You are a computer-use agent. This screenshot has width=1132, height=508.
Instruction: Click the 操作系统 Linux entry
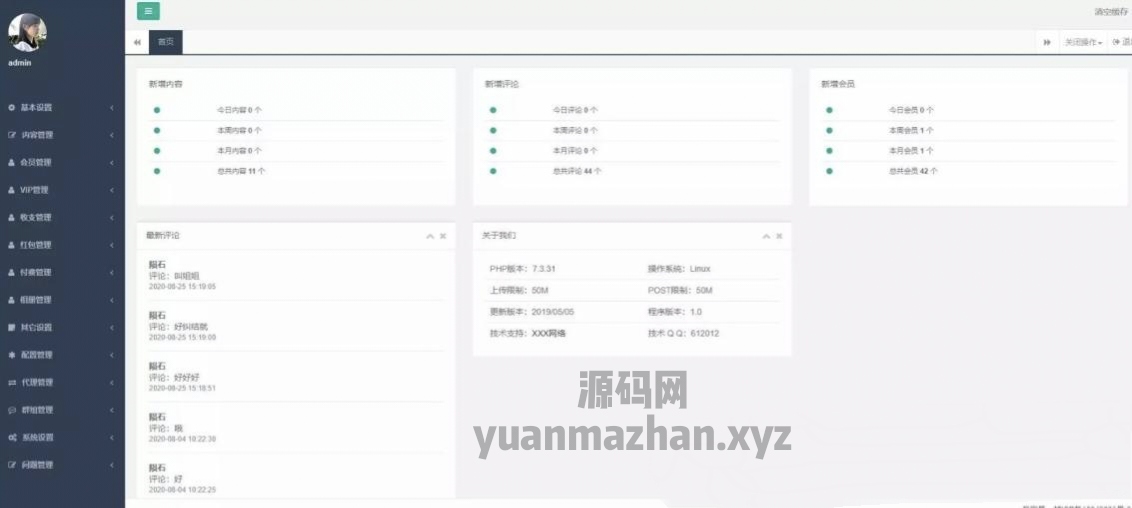(x=679, y=268)
